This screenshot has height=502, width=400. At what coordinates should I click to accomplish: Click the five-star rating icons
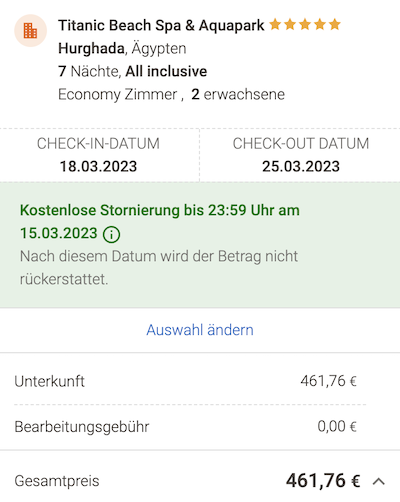coord(305,25)
